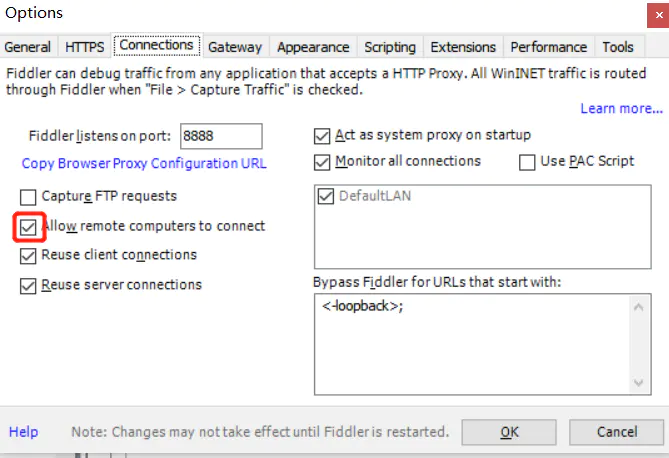Image resolution: width=669 pixels, height=458 pixels.
Task: Click Copy Browser Proxy Configuration URL link
Action: tap(144, 163)
